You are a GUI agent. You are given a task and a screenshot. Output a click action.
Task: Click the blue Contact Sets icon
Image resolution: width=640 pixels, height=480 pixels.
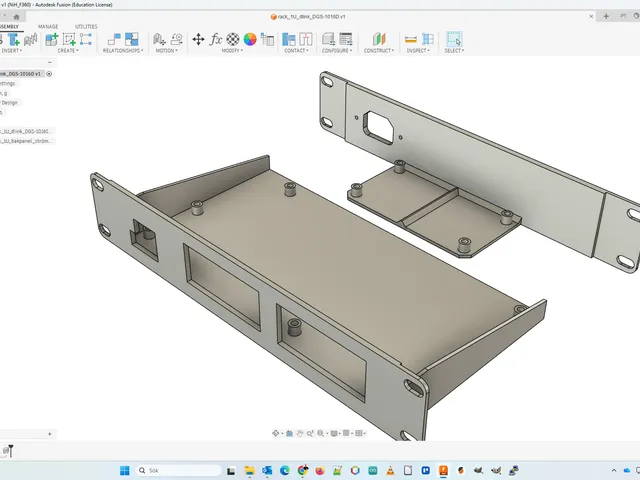(289, 40)
